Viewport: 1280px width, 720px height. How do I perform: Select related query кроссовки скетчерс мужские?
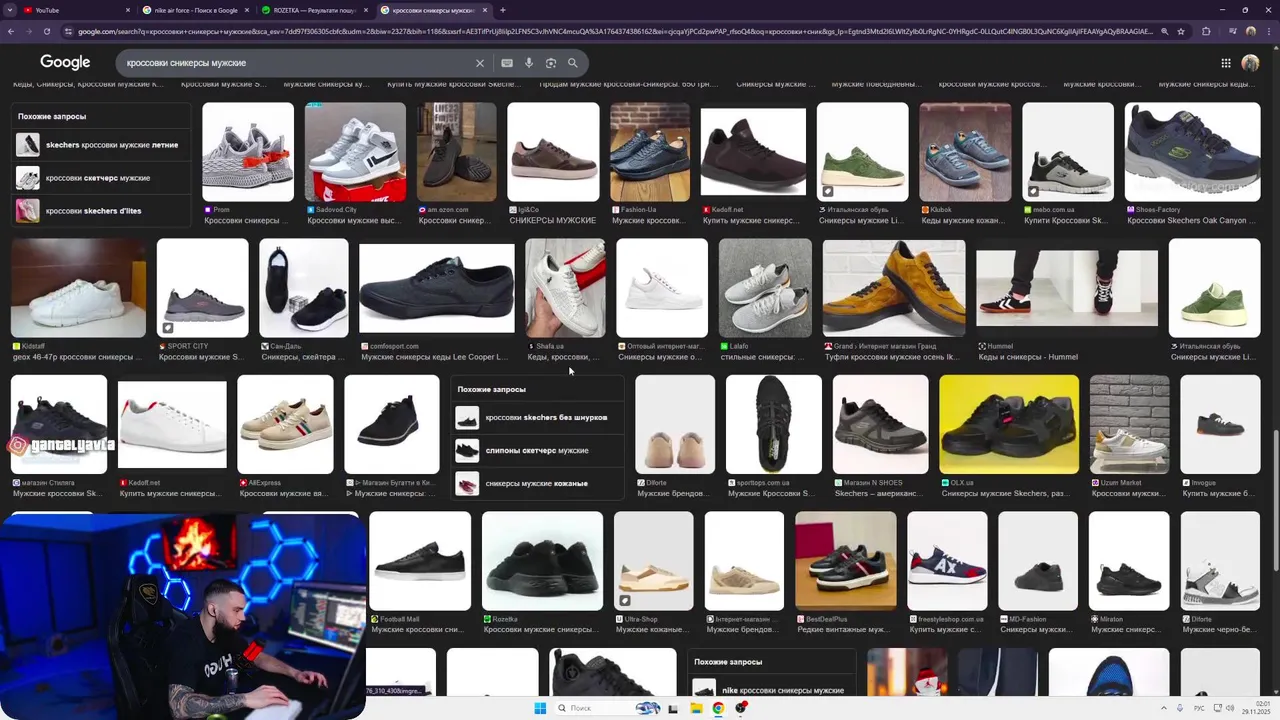[x=100, y=178]
